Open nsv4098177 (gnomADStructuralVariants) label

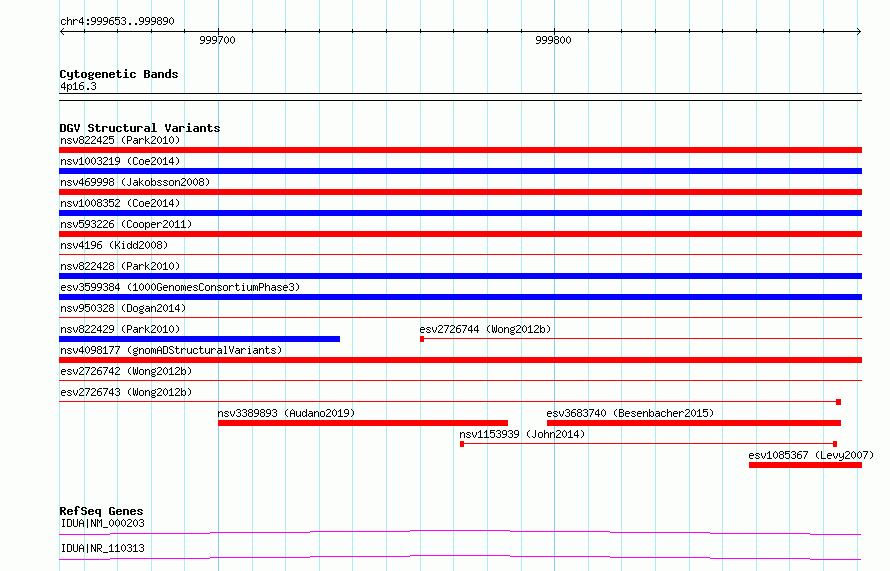point(171,350)
